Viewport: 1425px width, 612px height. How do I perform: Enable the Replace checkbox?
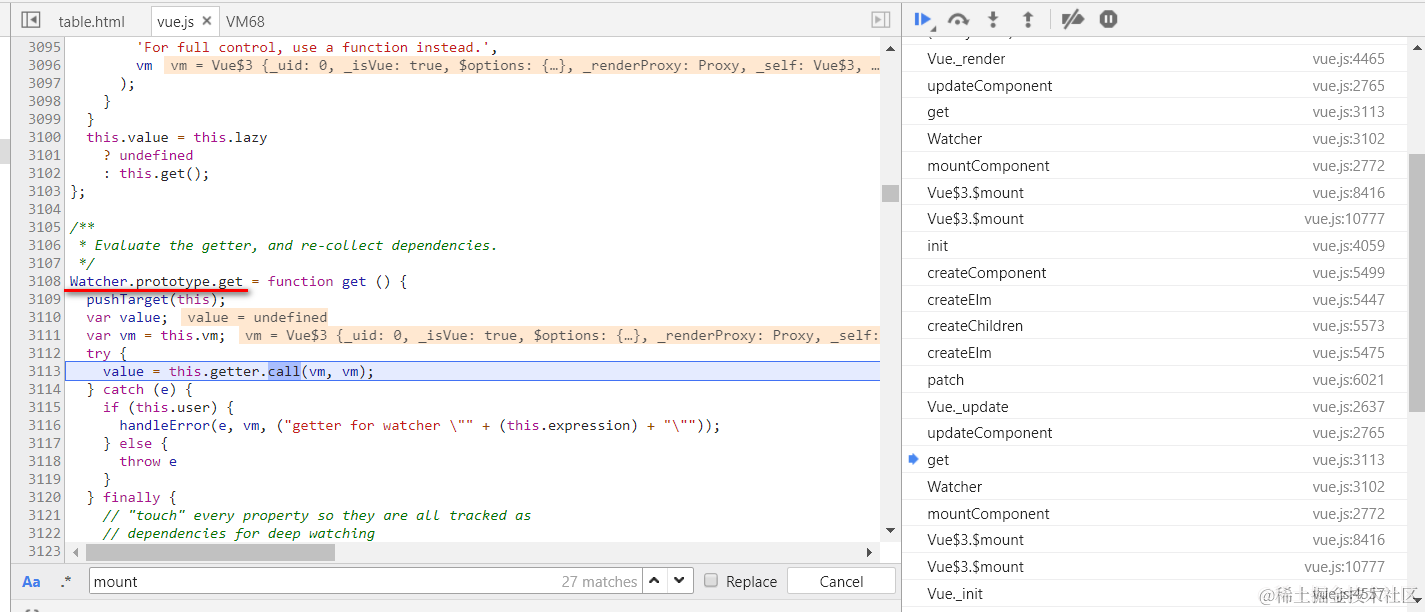click(711, 580)
